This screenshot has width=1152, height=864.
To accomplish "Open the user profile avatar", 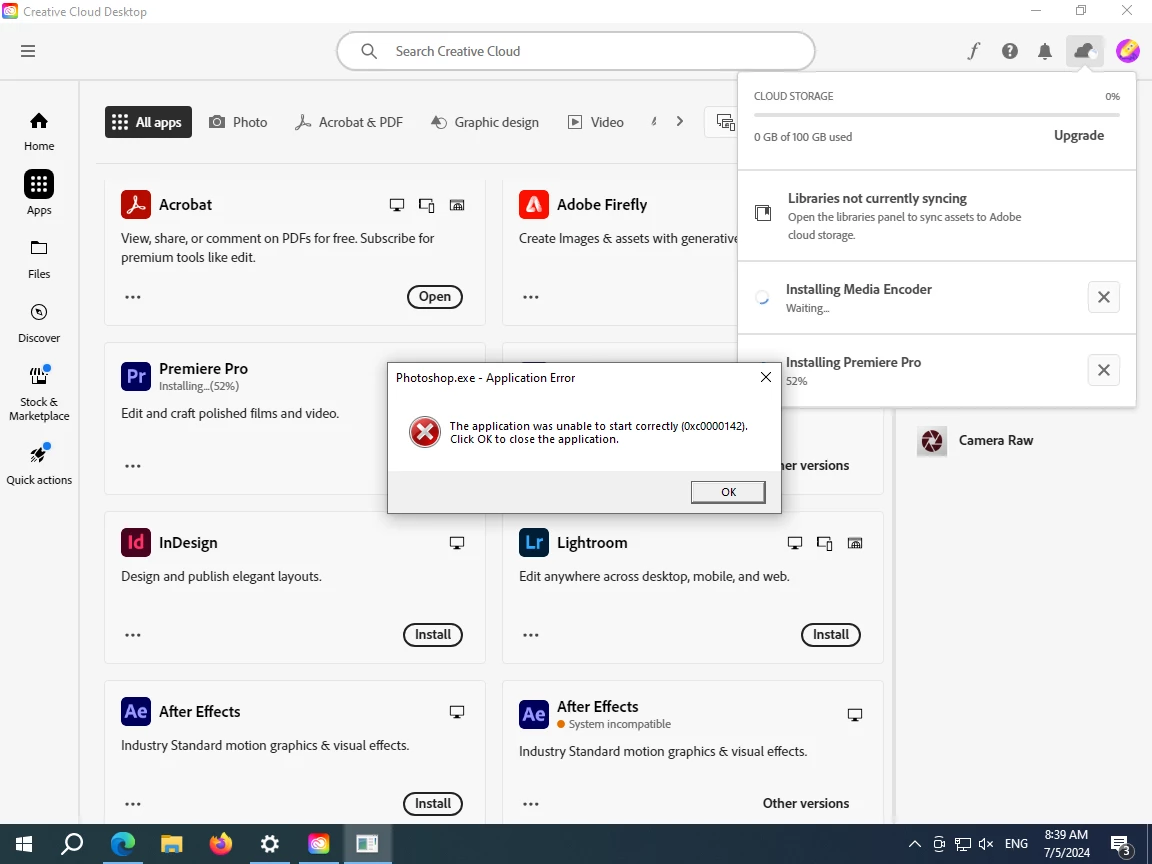I will 1127,51.
